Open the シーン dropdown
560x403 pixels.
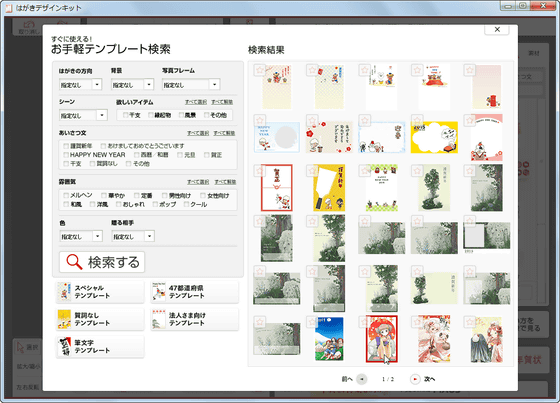click(x=83, y=115)
